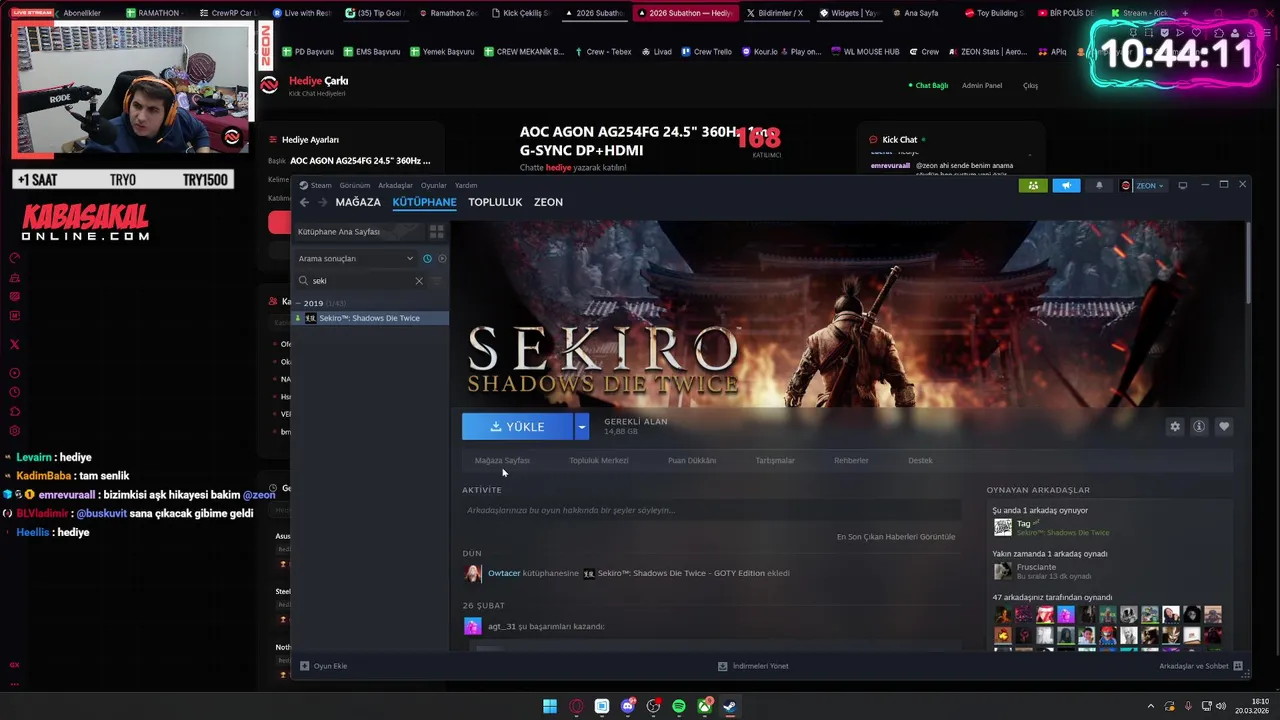Open the Mağaza Sayfası link

pyautogui.click(x=502, y=461)
